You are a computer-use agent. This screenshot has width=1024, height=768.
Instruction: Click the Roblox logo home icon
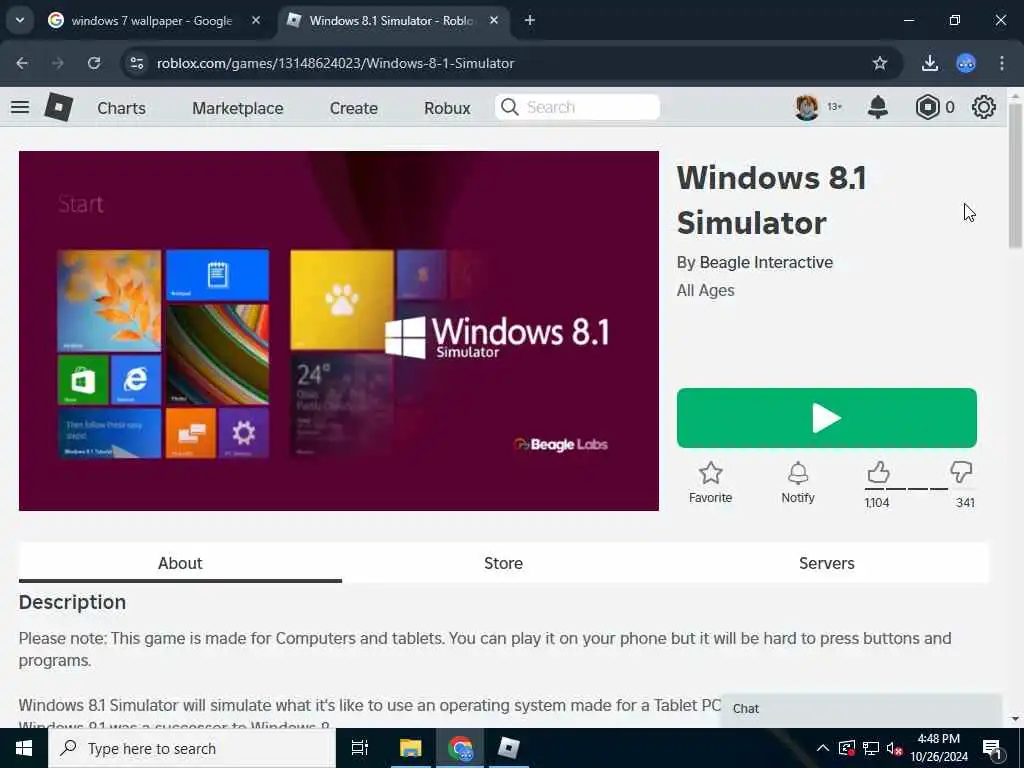[58, 107]
